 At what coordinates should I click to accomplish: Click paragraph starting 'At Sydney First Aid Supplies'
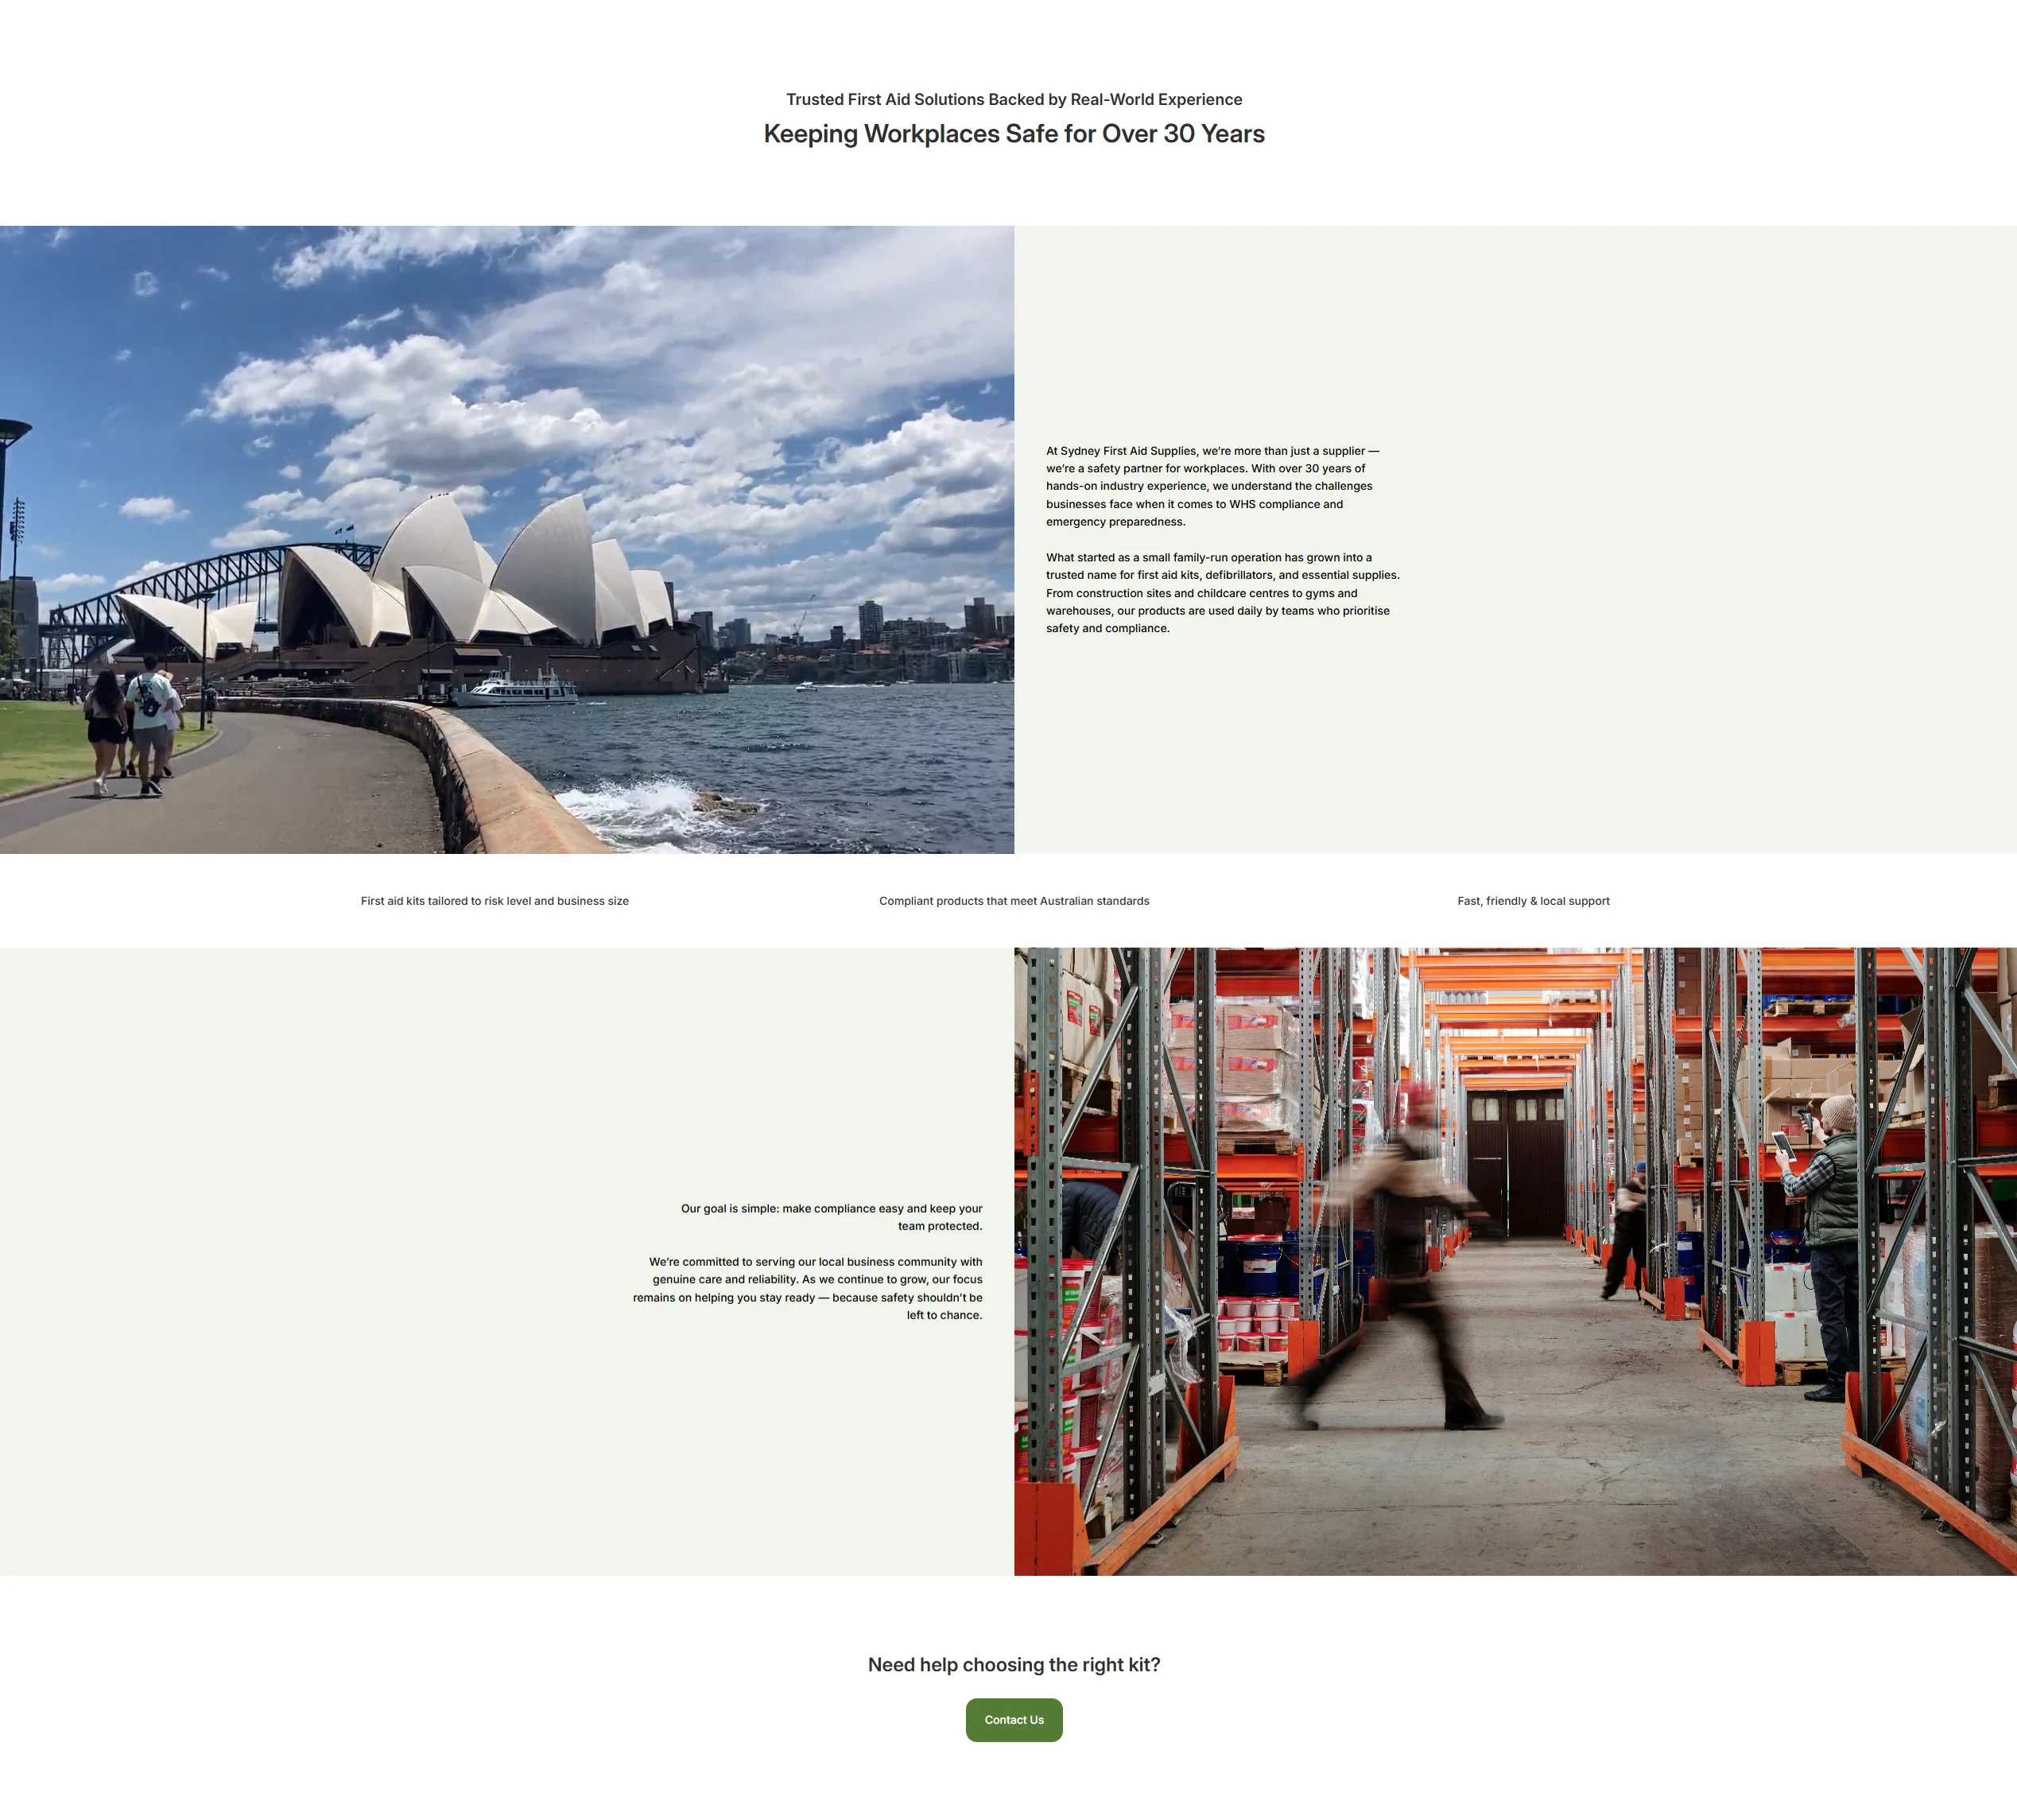[x=1212, y=486]
